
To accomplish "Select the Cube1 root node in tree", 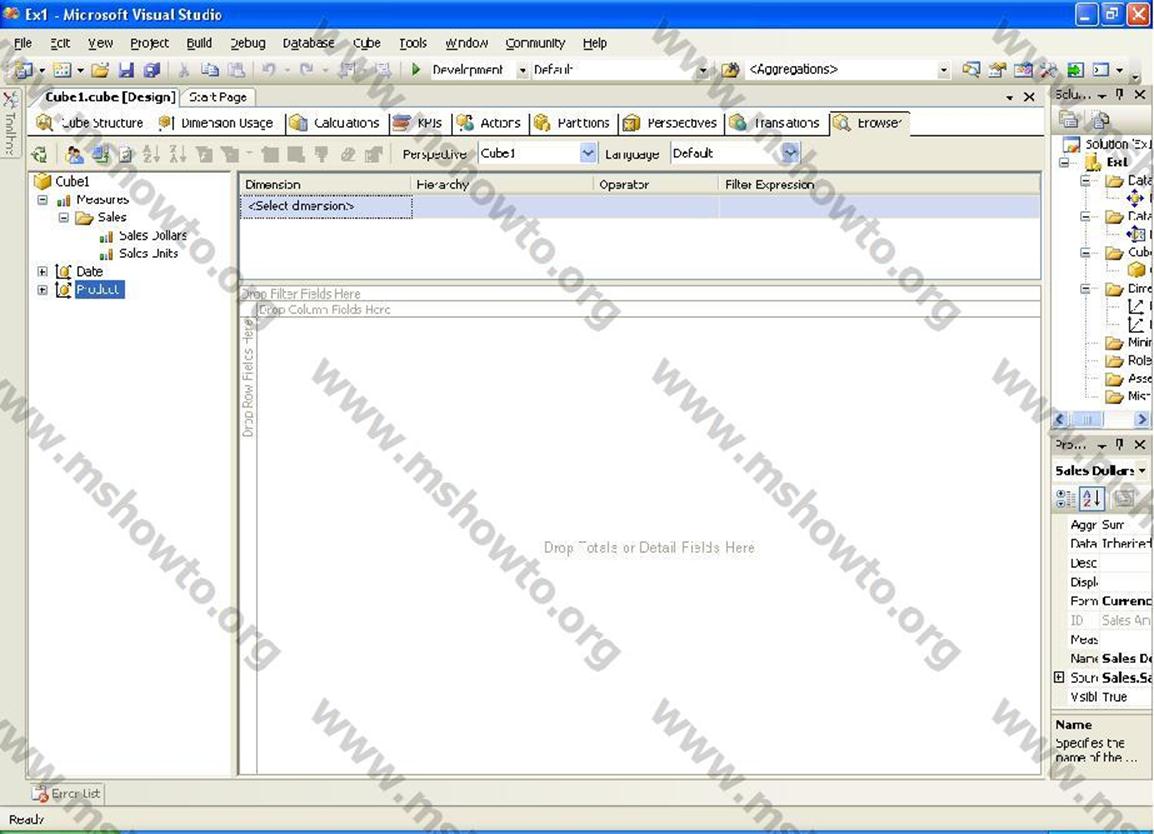I will (x=72, y=181).
